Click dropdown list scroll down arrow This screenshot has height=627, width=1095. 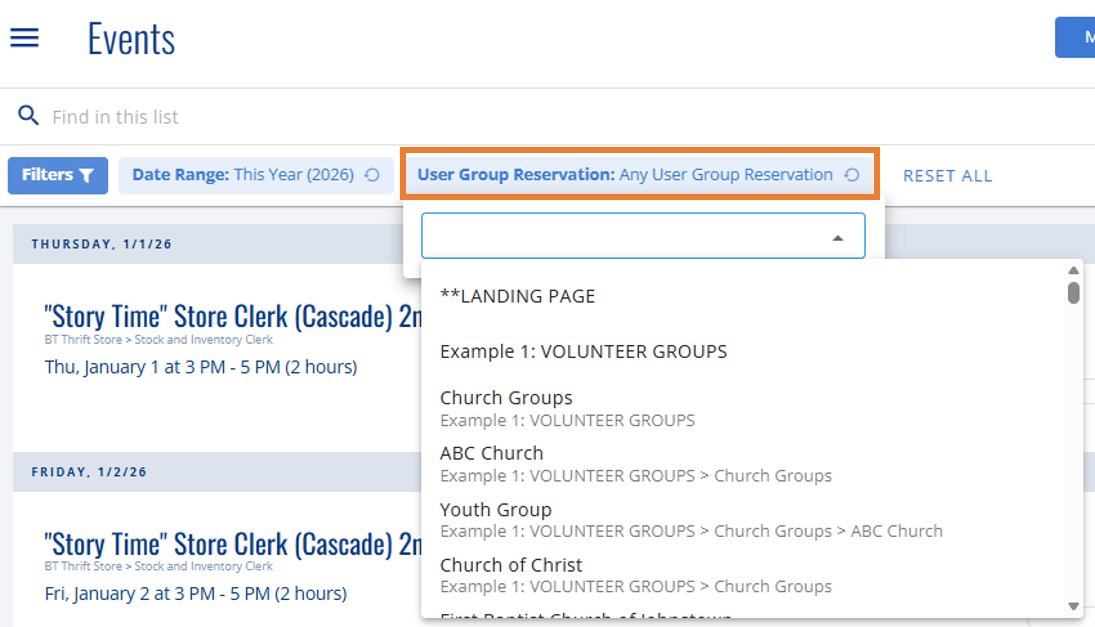point(1073,606)
